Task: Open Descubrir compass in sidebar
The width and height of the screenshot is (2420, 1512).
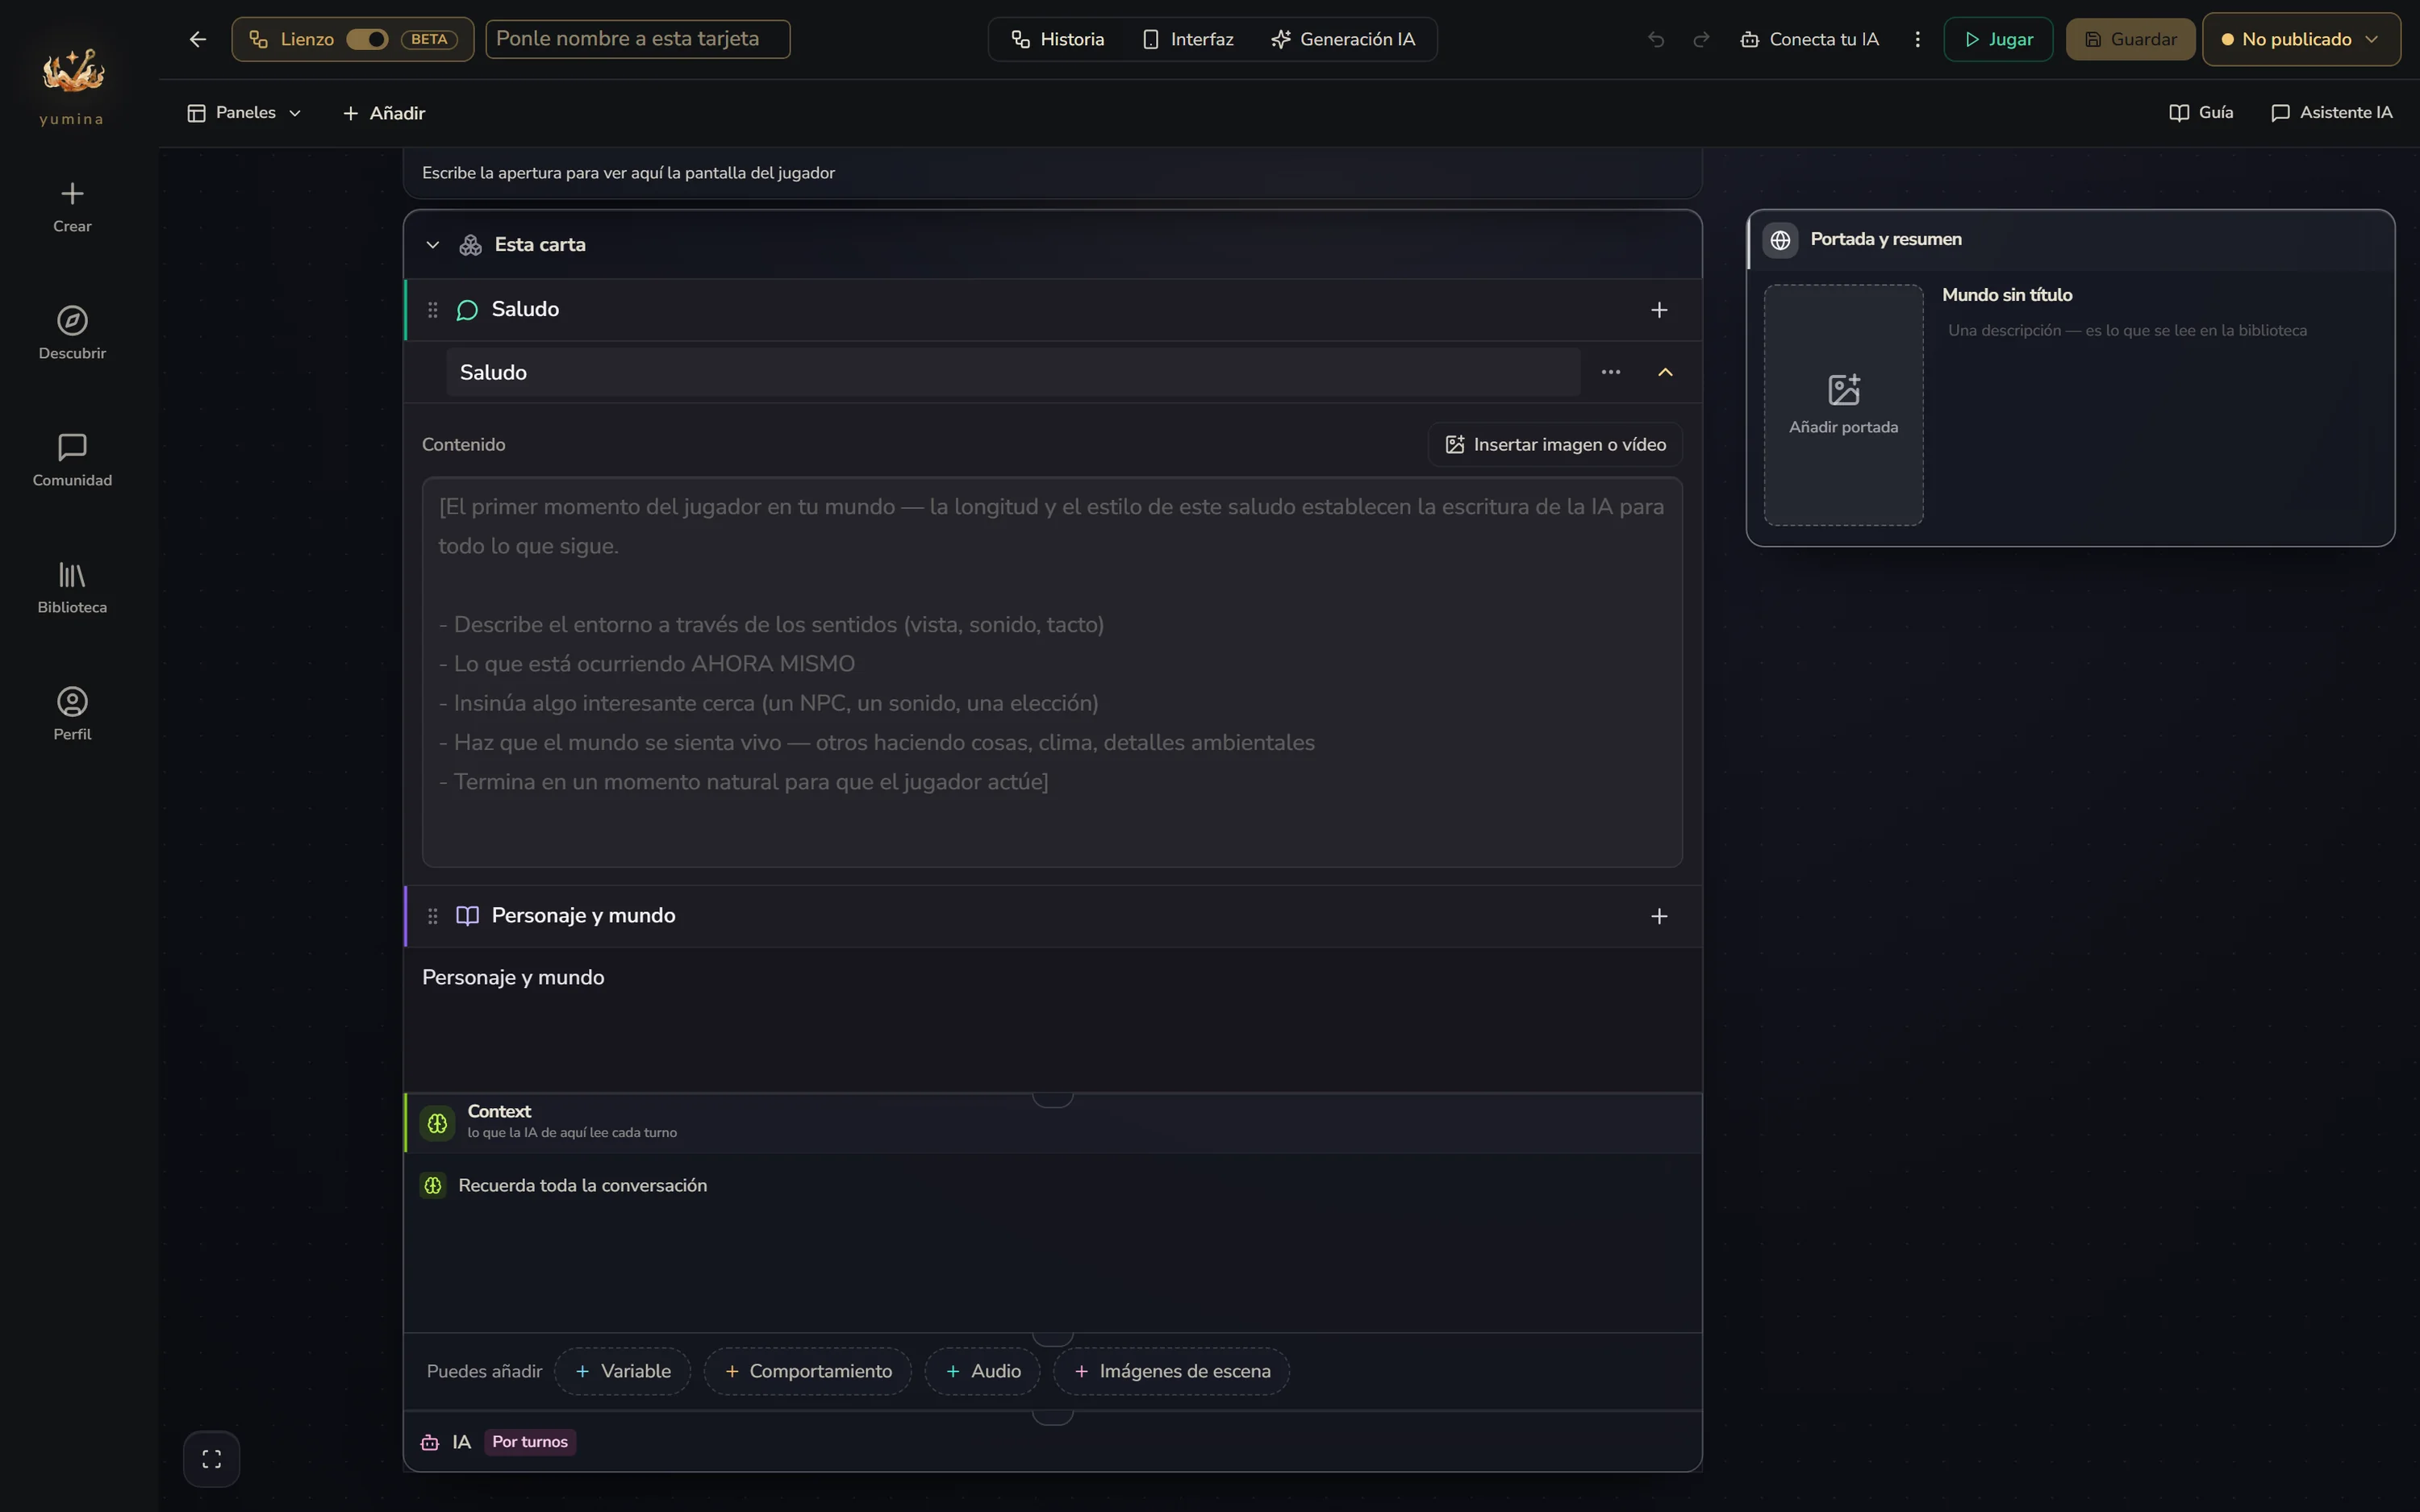Action: [x=72, y=333]
